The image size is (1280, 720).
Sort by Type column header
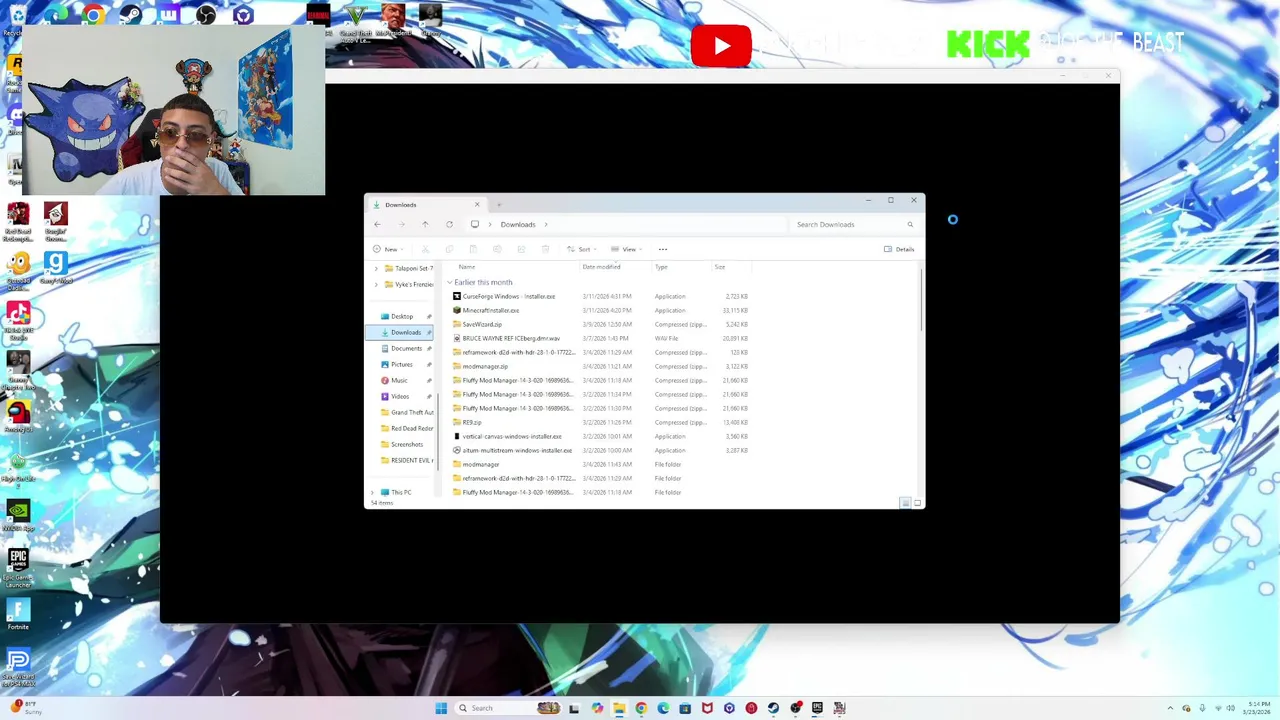[x=661, y=267]
